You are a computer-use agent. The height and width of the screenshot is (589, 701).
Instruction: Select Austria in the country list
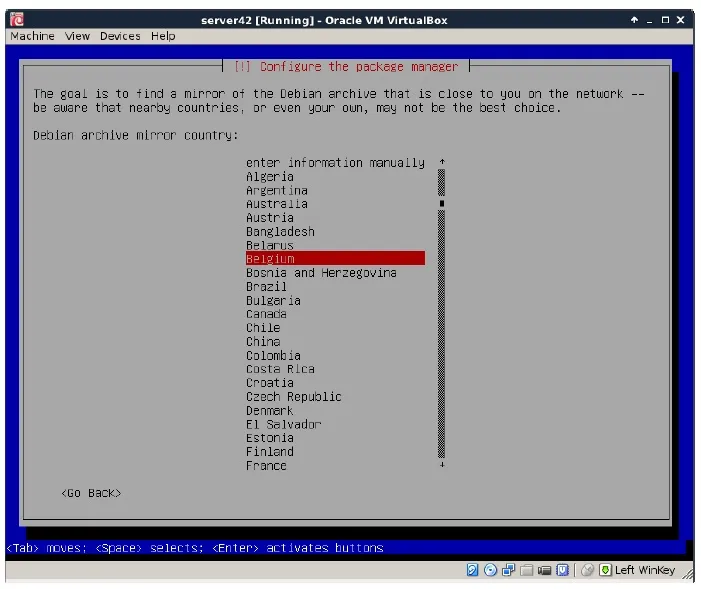coord(335,218)
